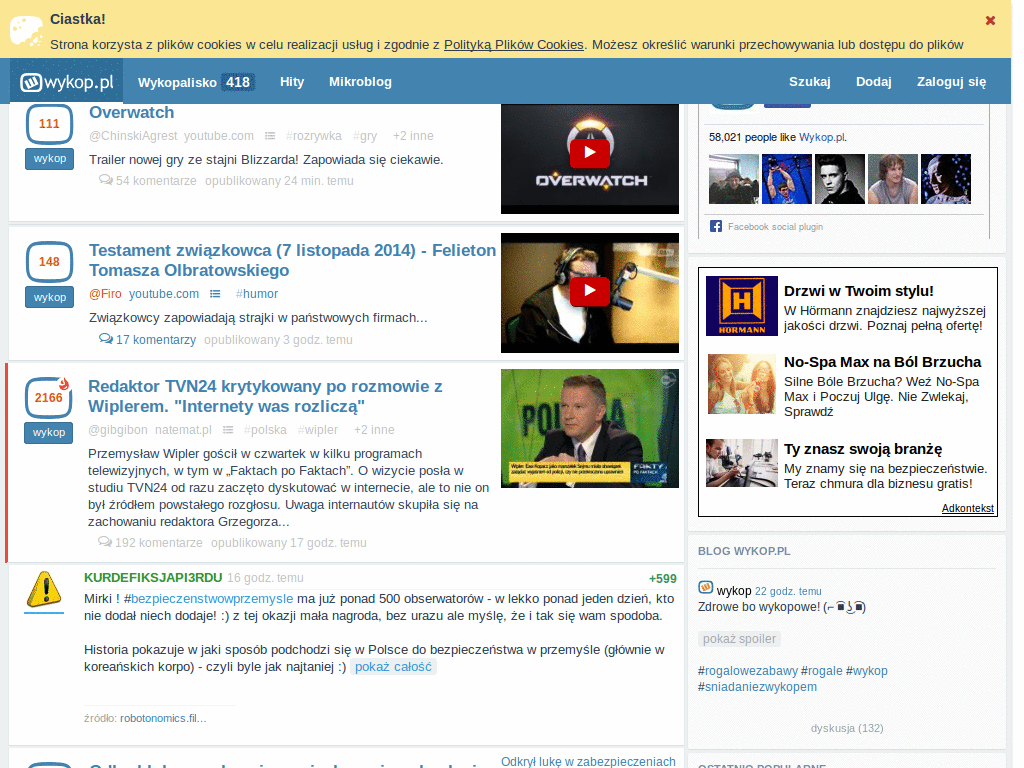The width and height of the screenshot is (1024, 768).
Task: Click the Adkontekst link
Action: (967, 508)
